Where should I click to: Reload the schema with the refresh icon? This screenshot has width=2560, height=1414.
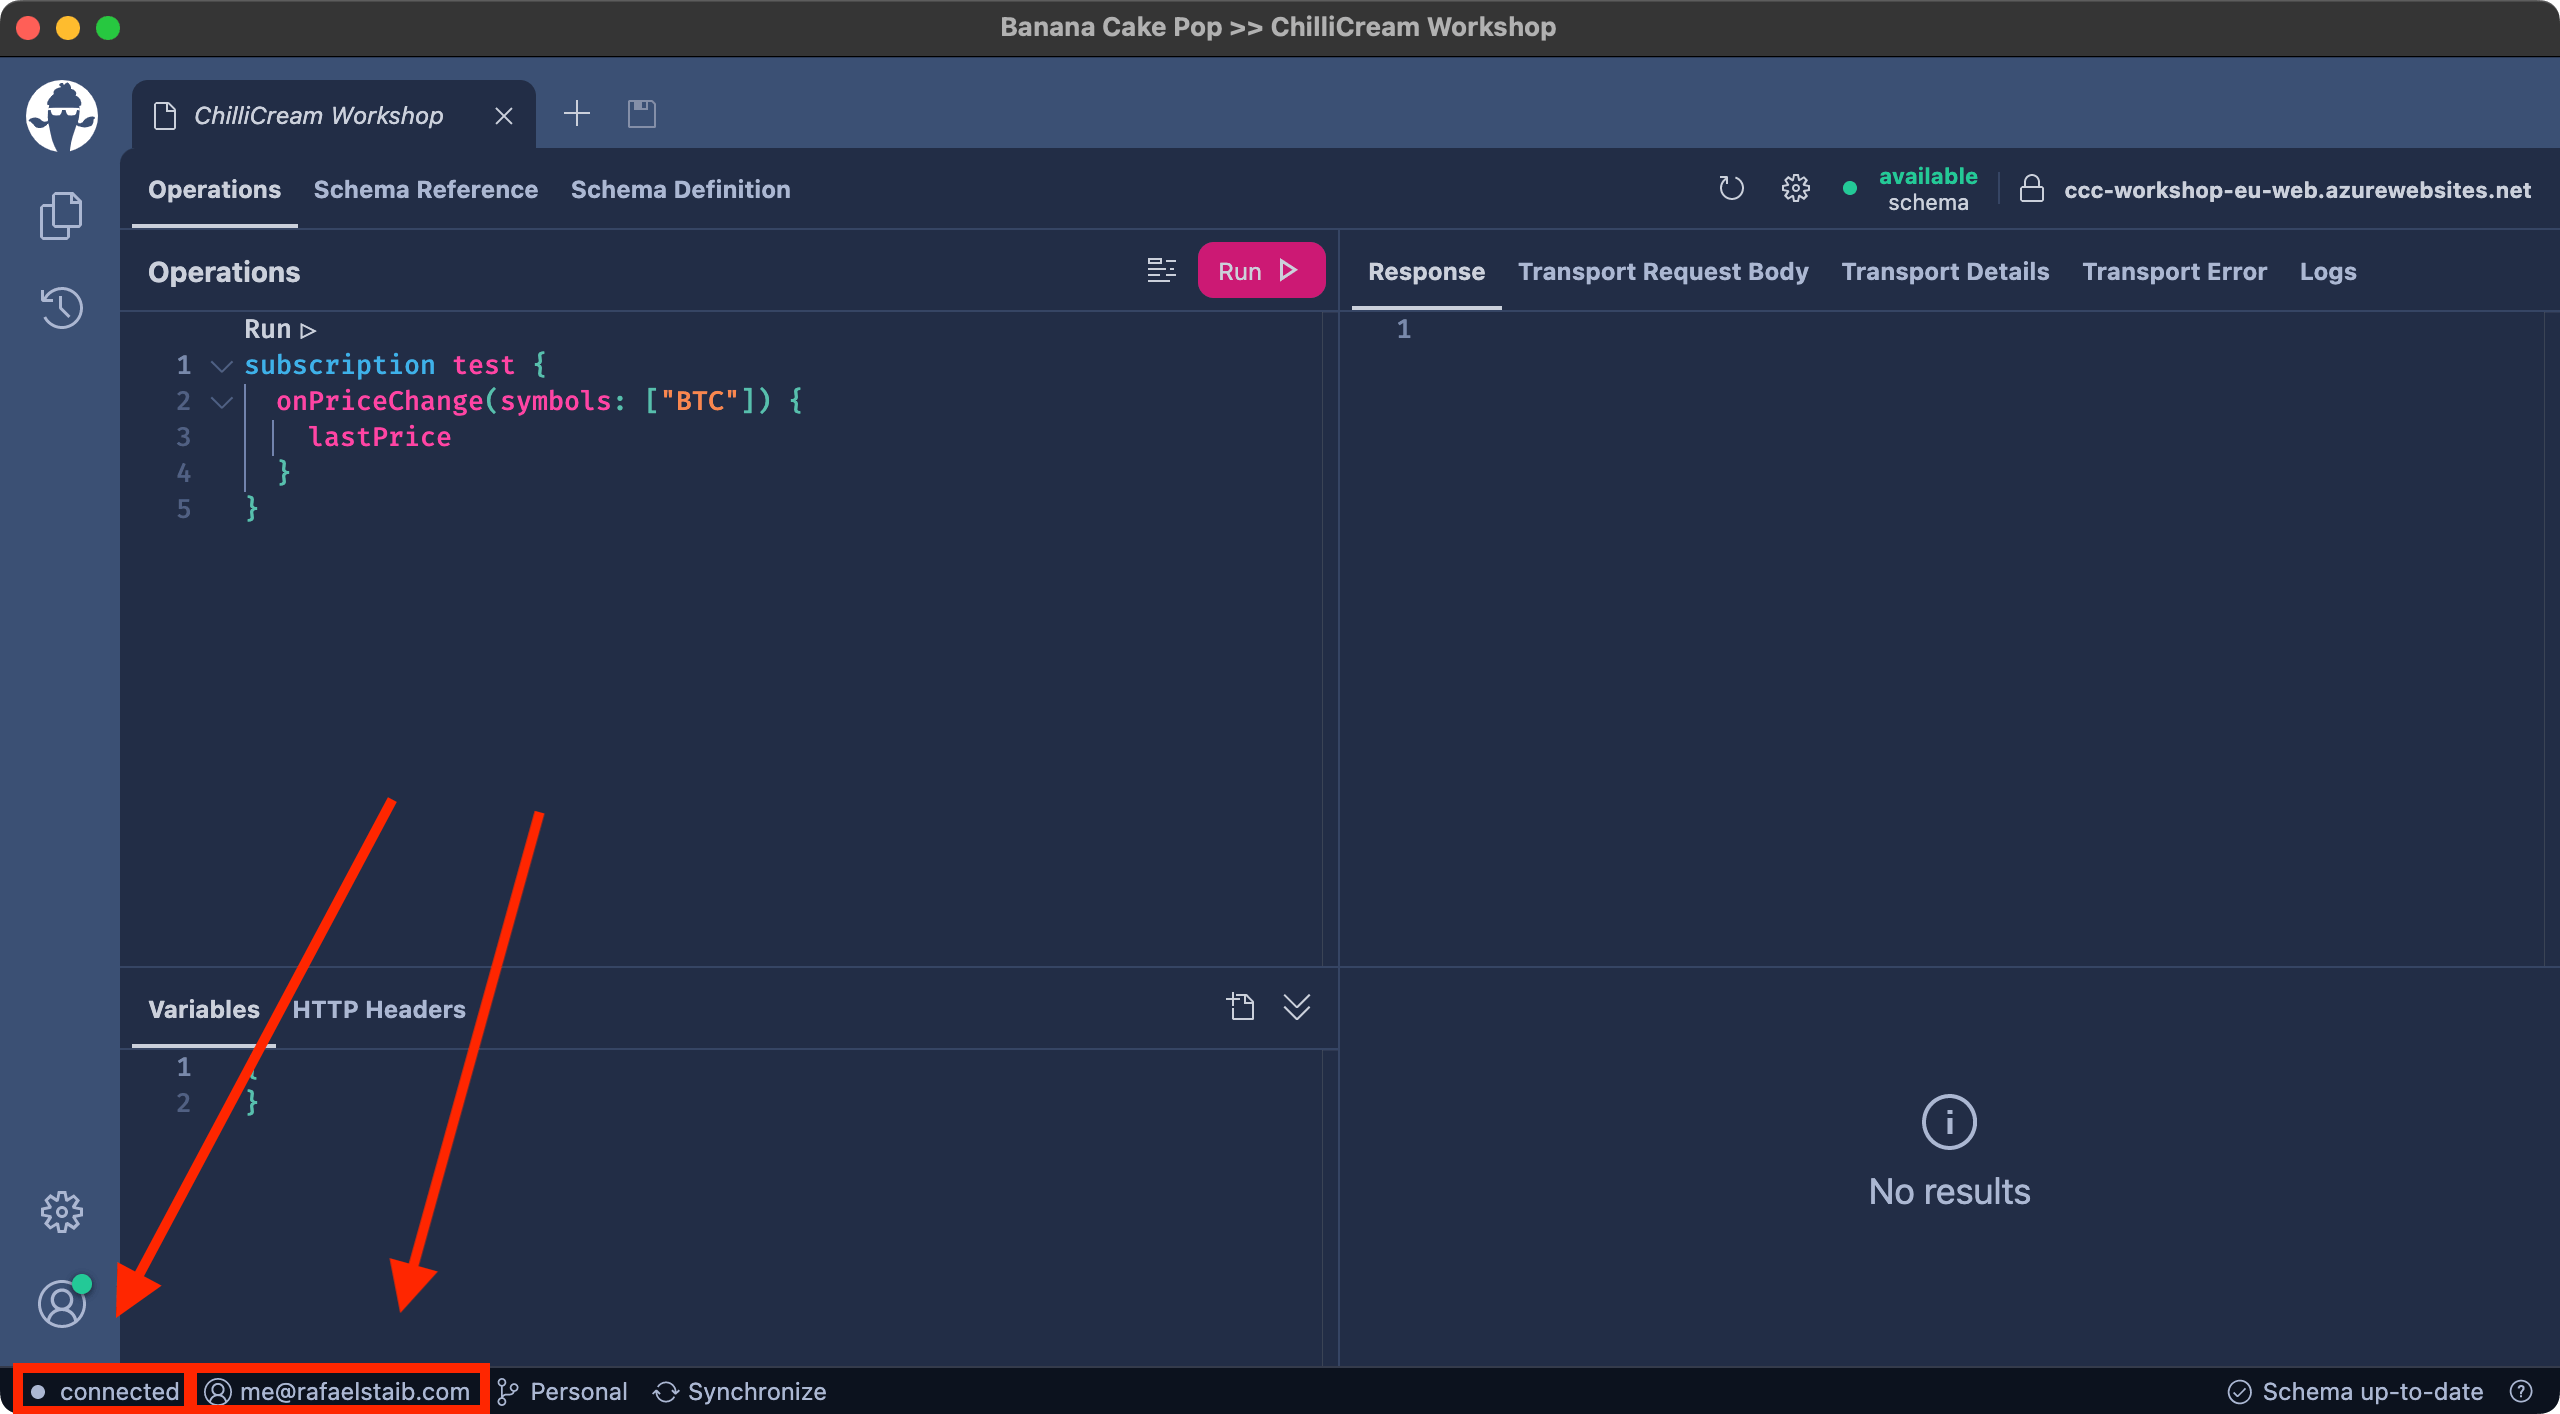click(x=1731, y=188)
